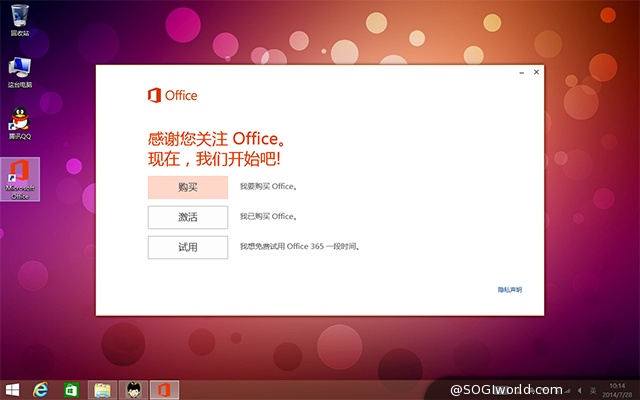Click the heading line "现在，我们开始吧!"
Viewport: 640px width, 400px height.
[x=214, y=159]
